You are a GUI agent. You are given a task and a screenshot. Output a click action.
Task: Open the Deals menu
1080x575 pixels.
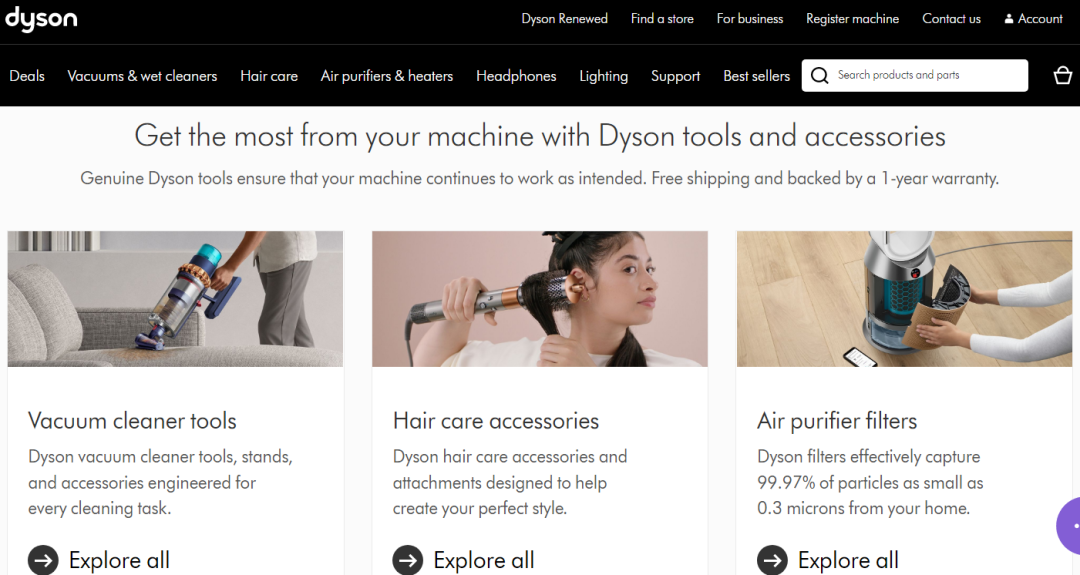[27, 76]
